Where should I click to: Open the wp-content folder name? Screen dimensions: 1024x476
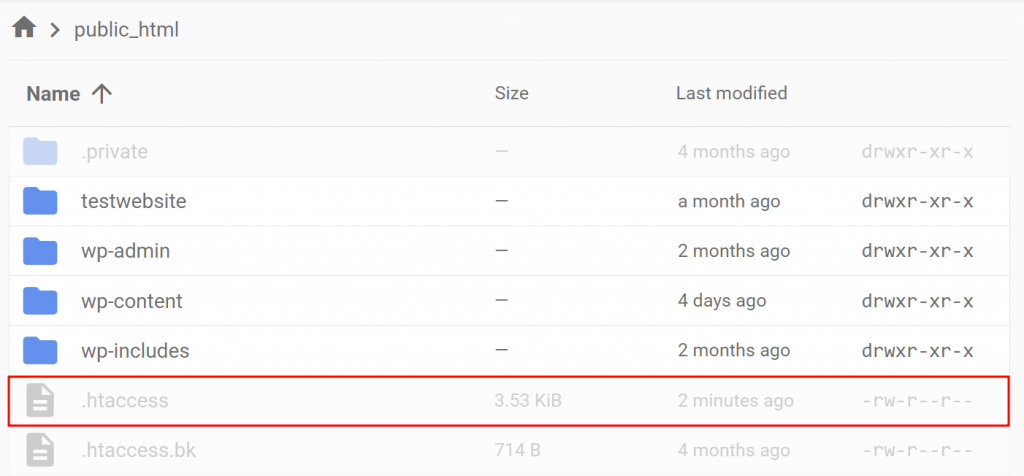[132, 301]
